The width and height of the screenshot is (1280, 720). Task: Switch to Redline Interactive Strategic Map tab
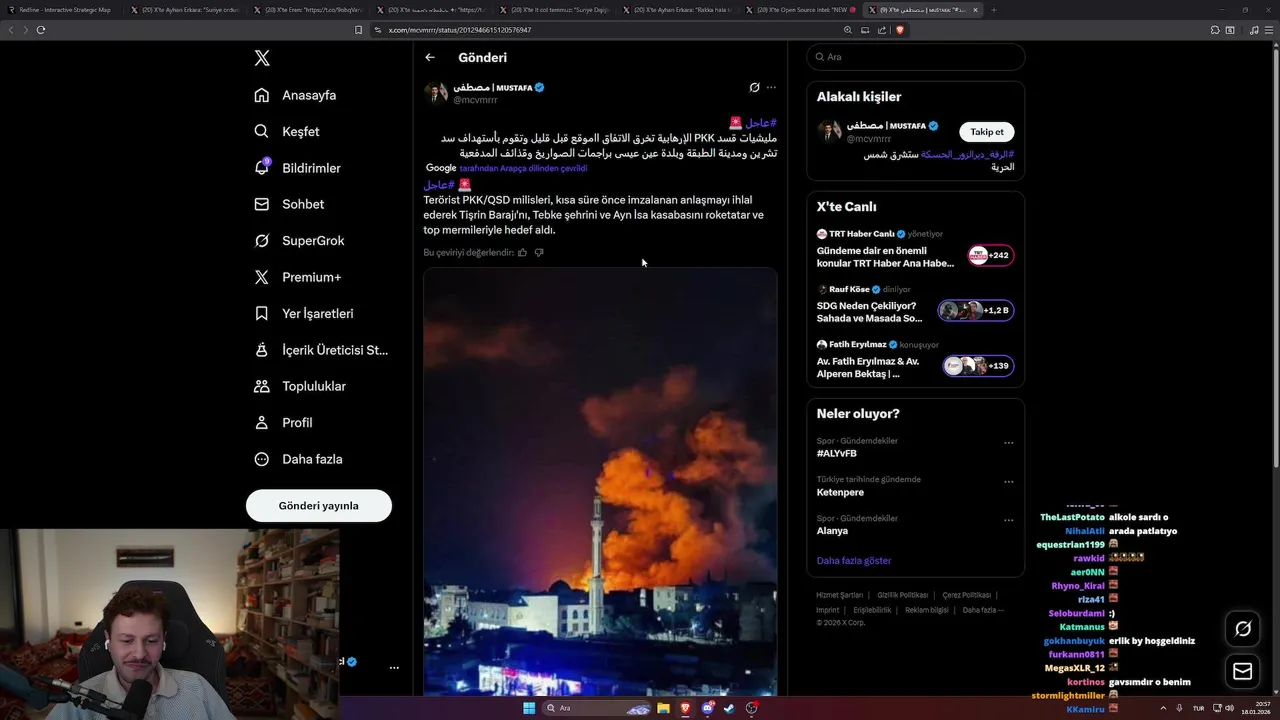[60, 10]
